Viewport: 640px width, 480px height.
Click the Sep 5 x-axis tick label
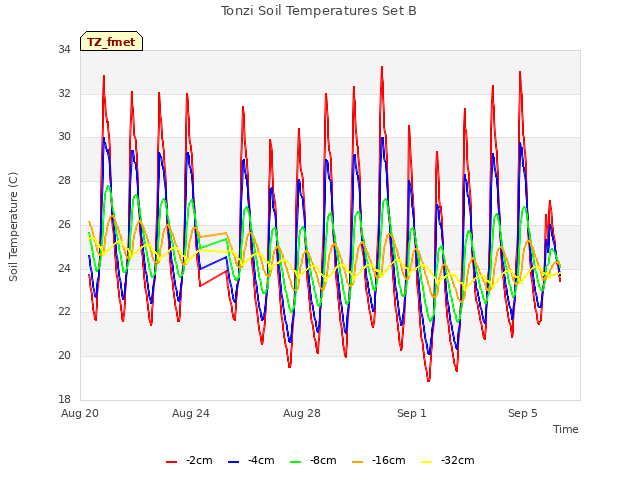click(523, 413)
